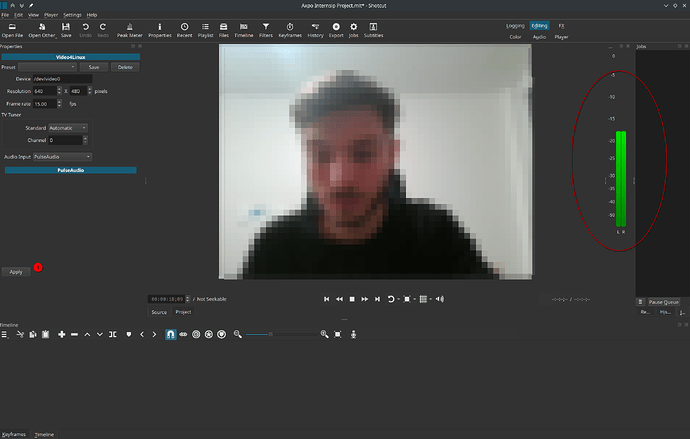Open the Audio Input dropdown
The image size is (690, 439).
(62, 157)
